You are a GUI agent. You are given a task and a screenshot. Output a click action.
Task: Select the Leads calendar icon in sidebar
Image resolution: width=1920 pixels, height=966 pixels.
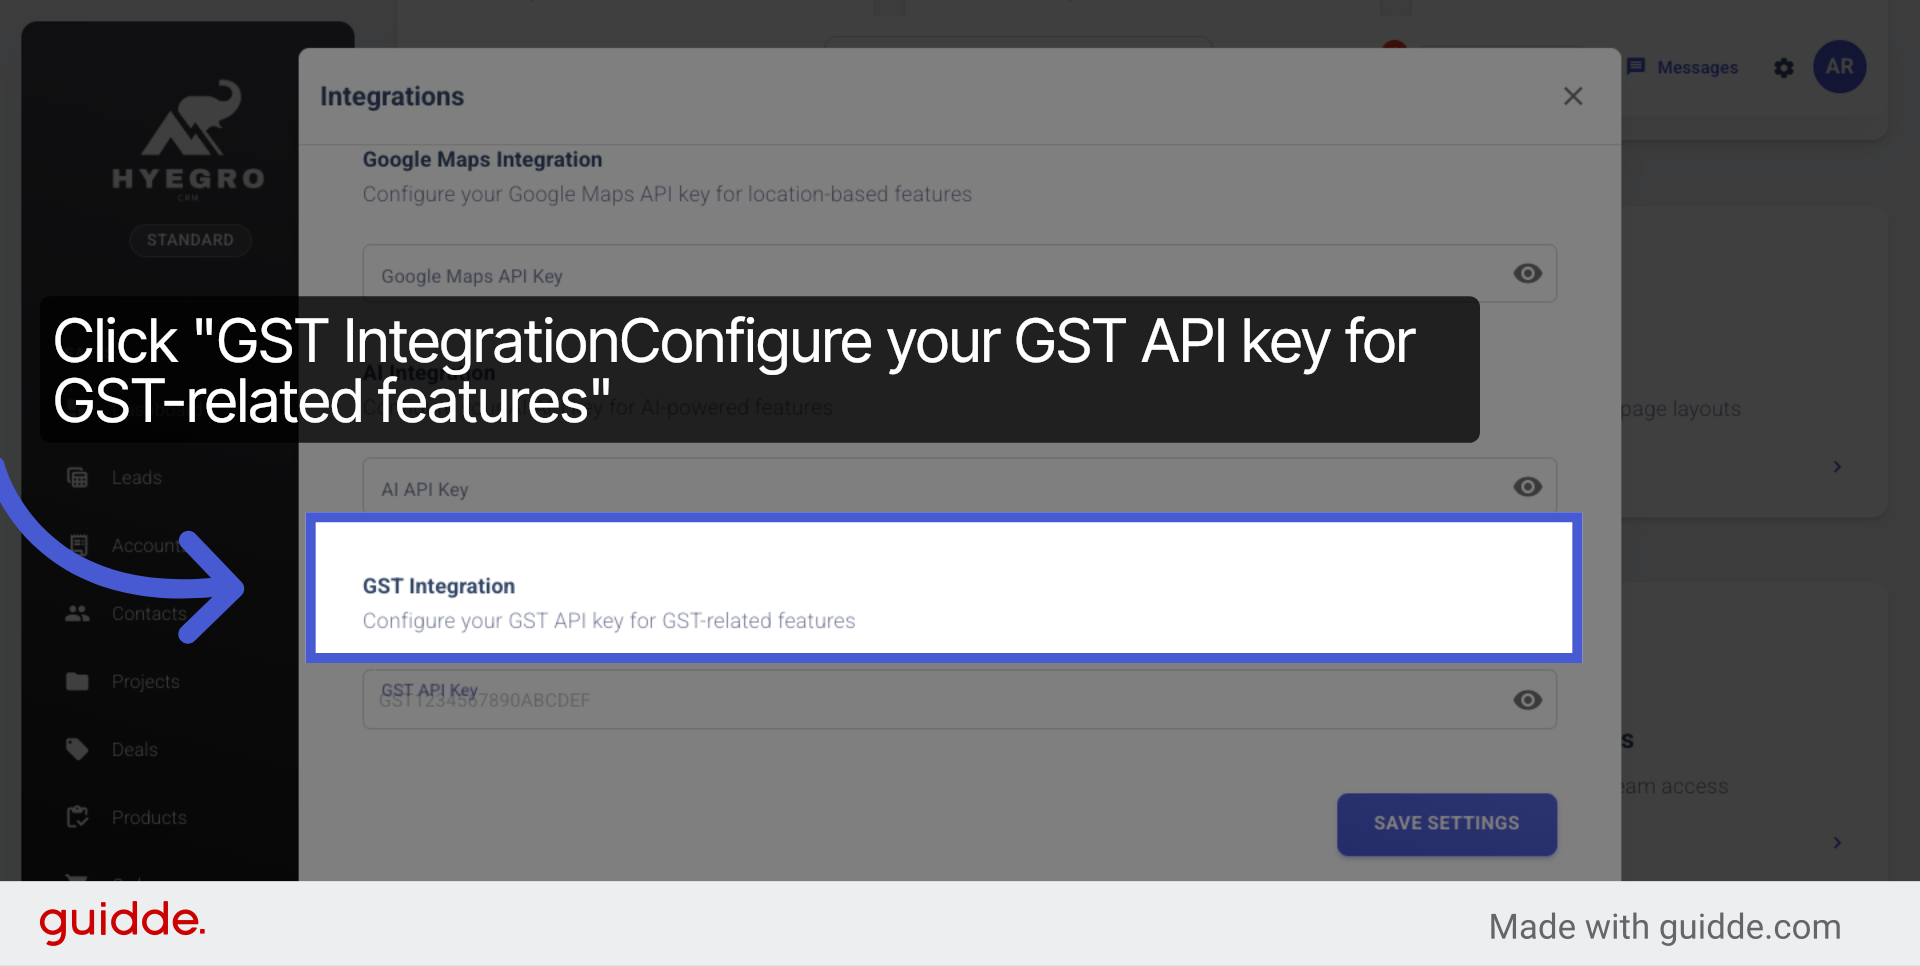coord(78,477)
